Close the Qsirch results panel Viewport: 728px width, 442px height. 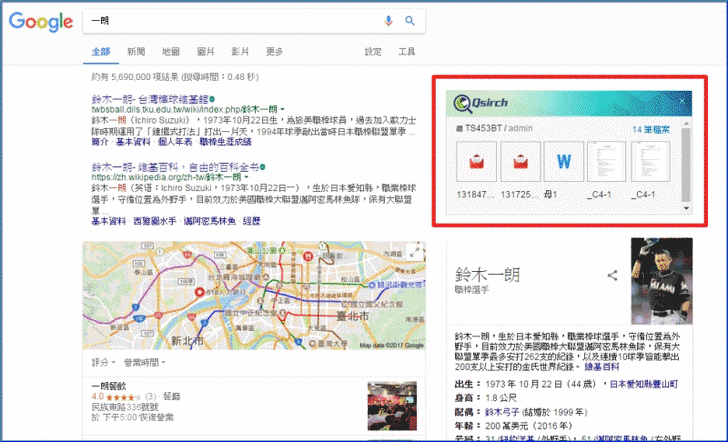683,101
